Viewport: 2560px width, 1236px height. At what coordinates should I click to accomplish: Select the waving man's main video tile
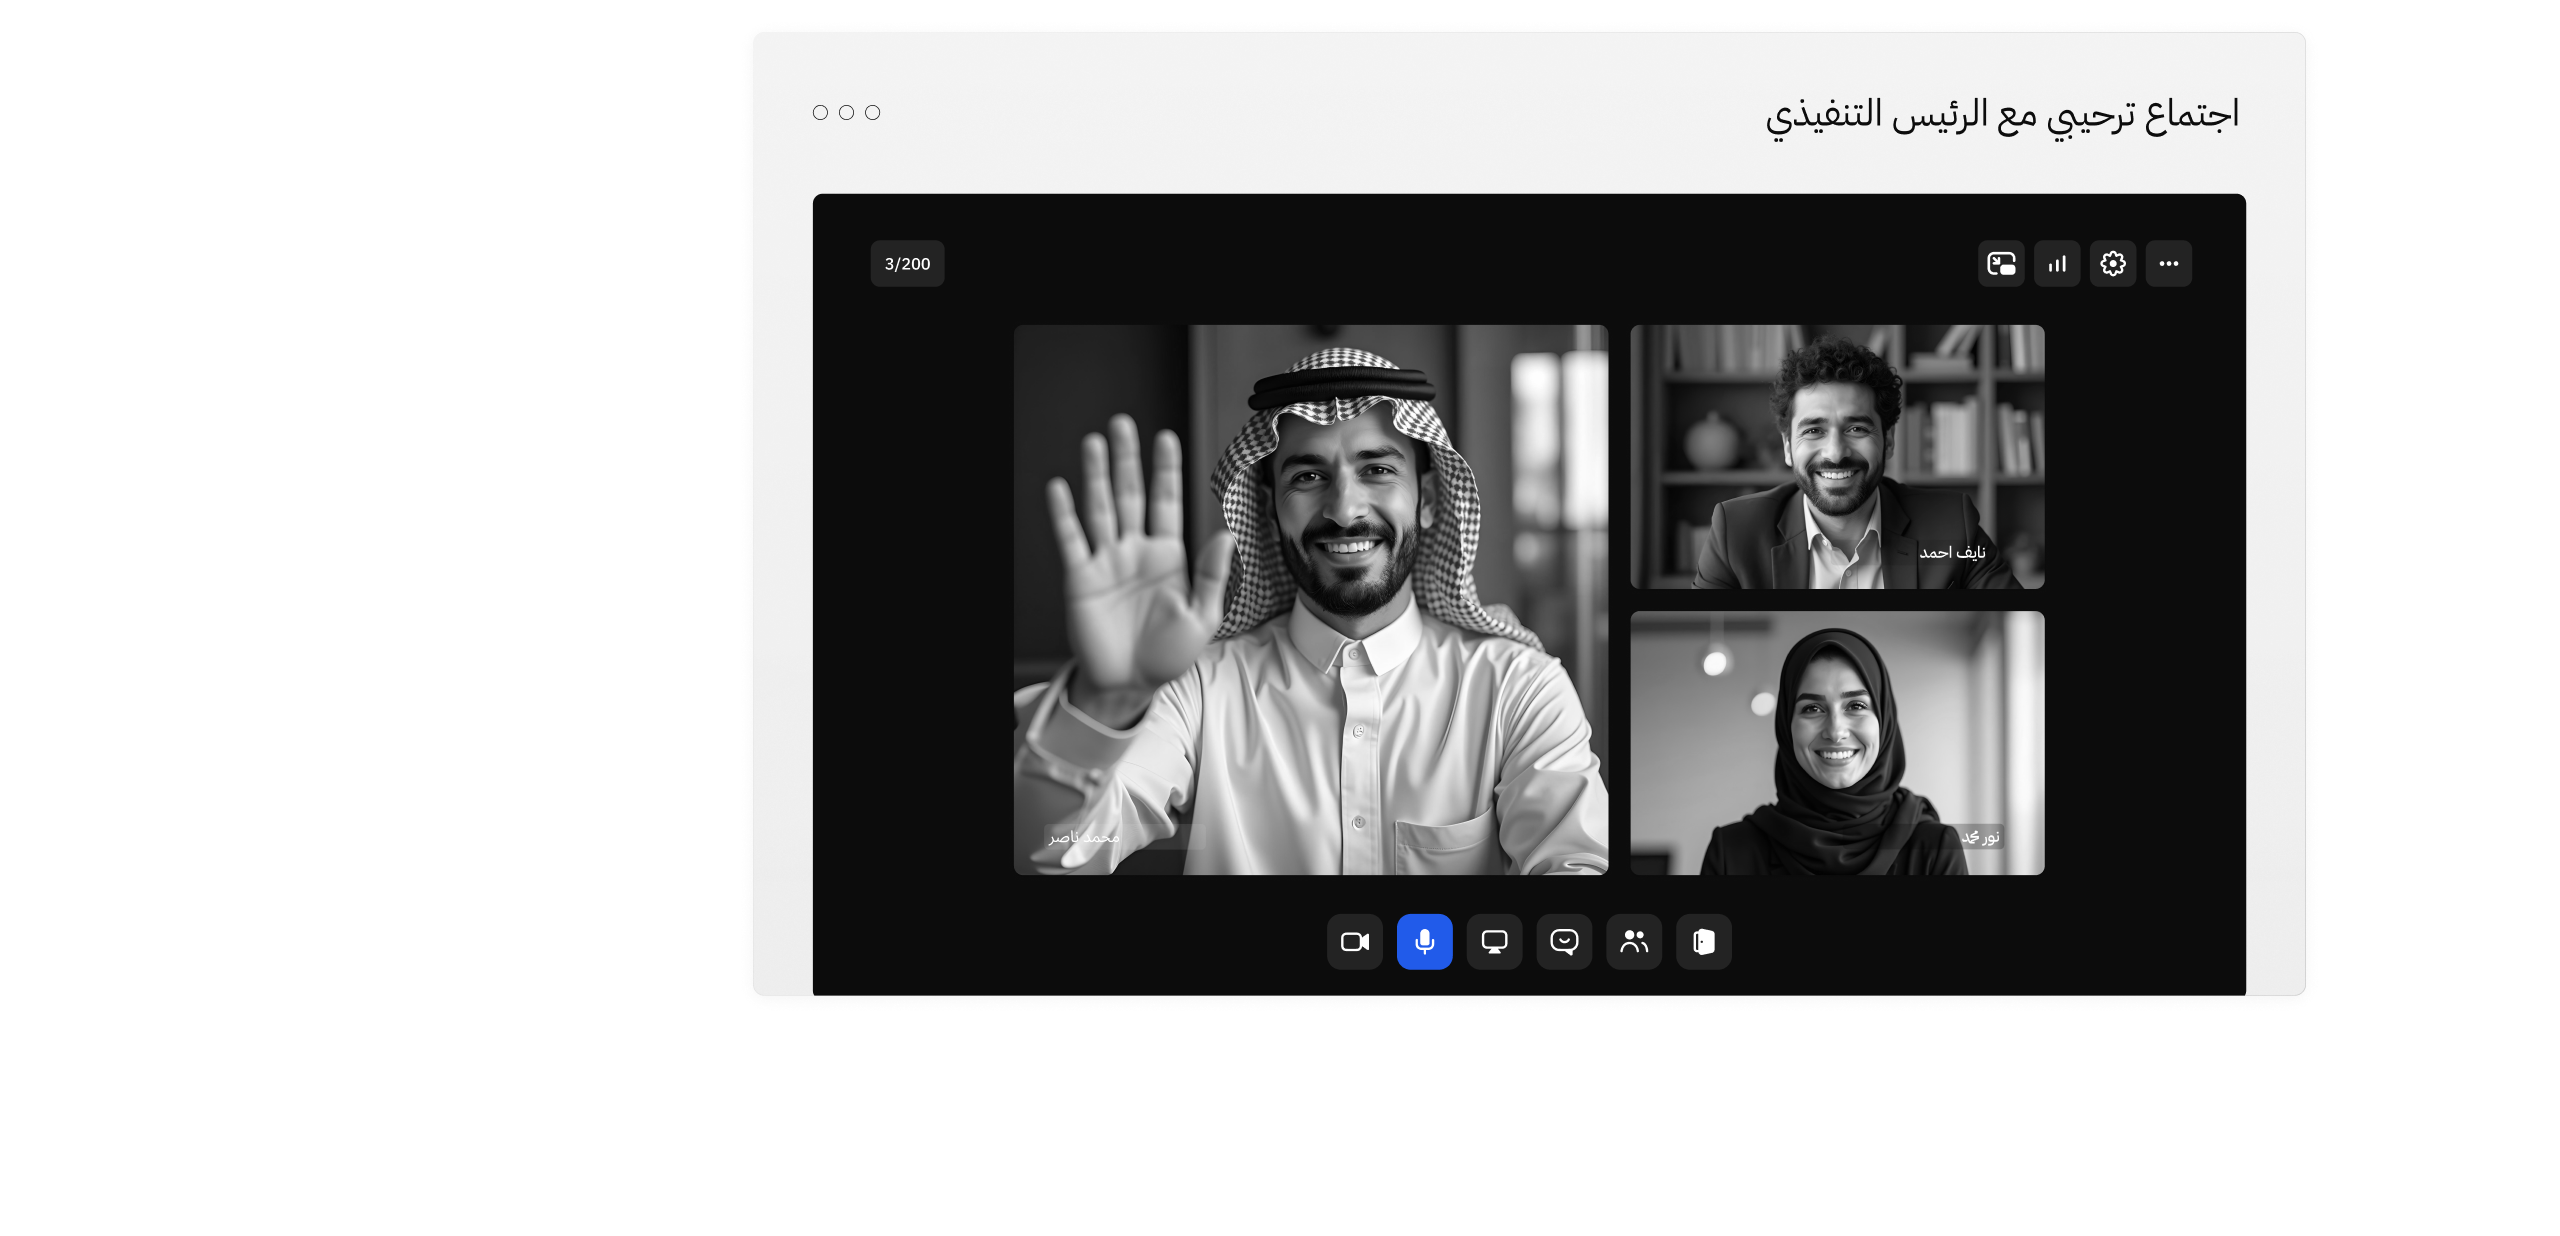[1310, 600]
